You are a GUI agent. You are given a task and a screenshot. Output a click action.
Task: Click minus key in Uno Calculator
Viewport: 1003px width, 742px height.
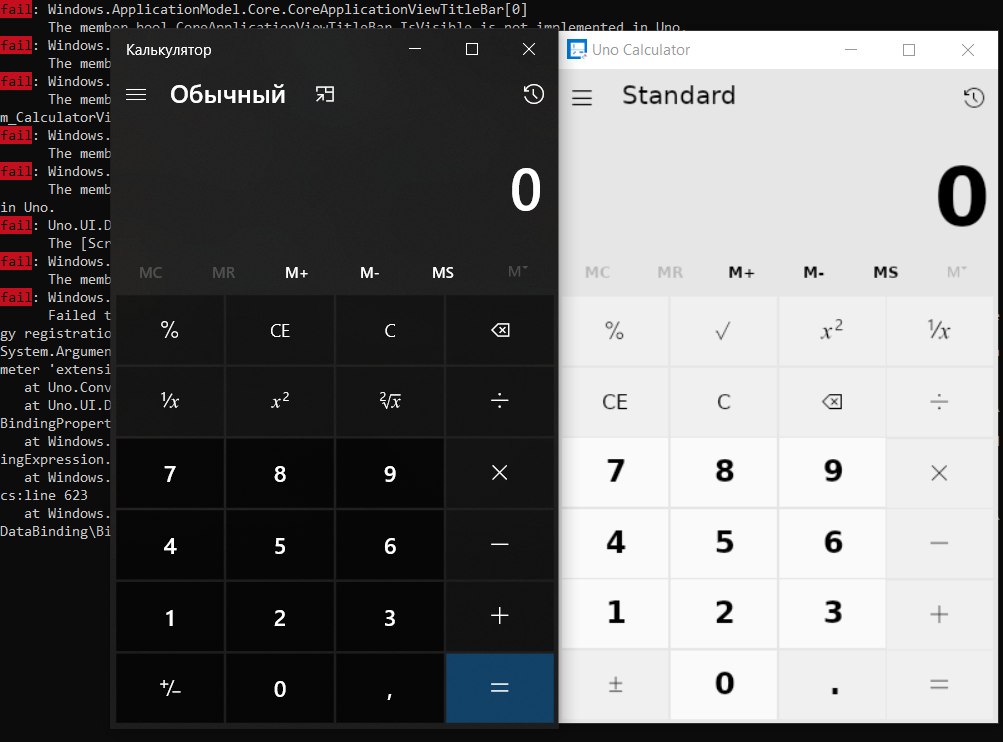coord(939,543)
